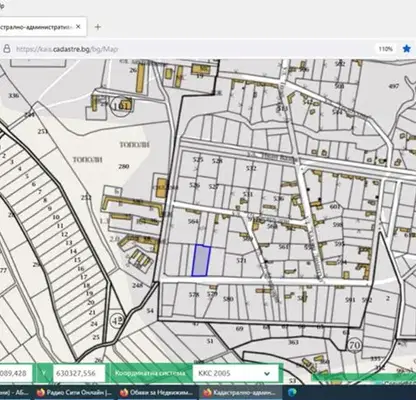The height and width of the screenshot is (400, 416).
Task: Open Microsoft Edge from the taskbar
Action: (292, 392)
